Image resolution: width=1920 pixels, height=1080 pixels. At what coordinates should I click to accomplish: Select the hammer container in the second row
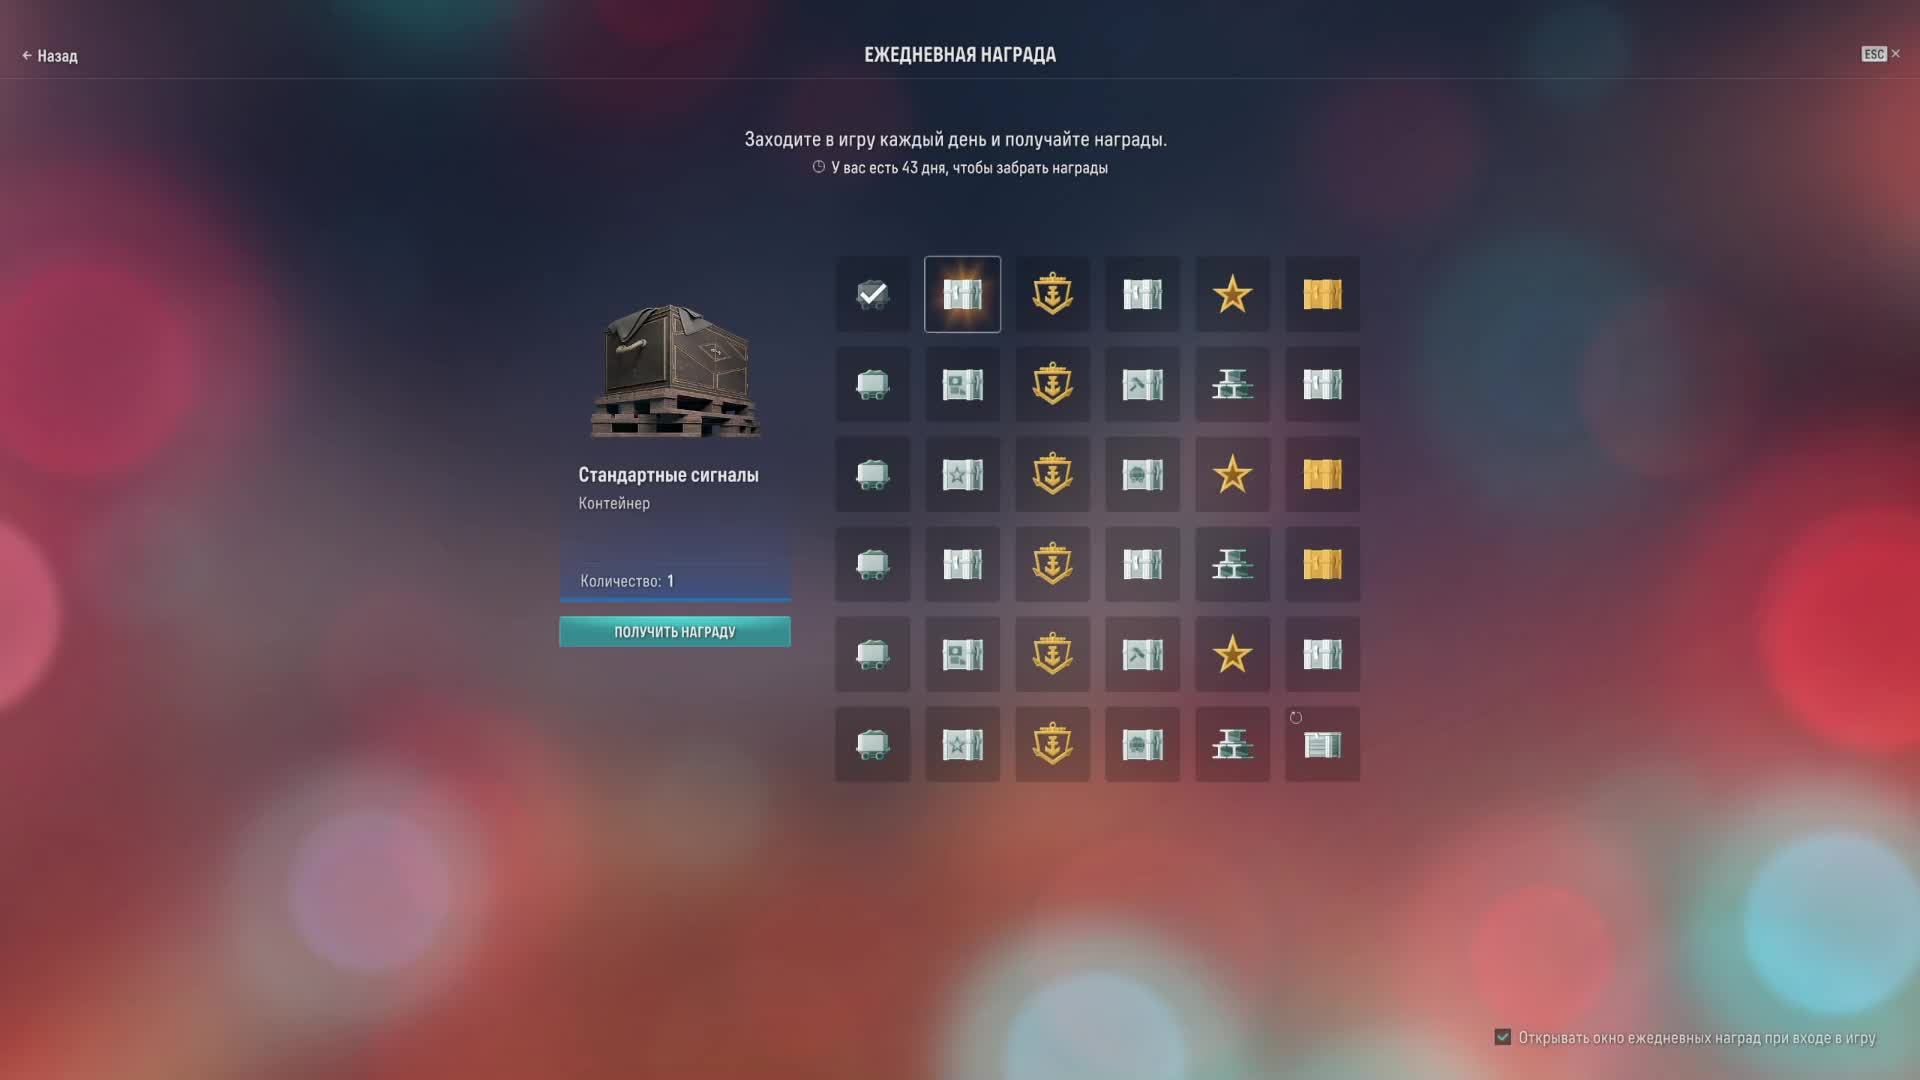click(1142, 384)
